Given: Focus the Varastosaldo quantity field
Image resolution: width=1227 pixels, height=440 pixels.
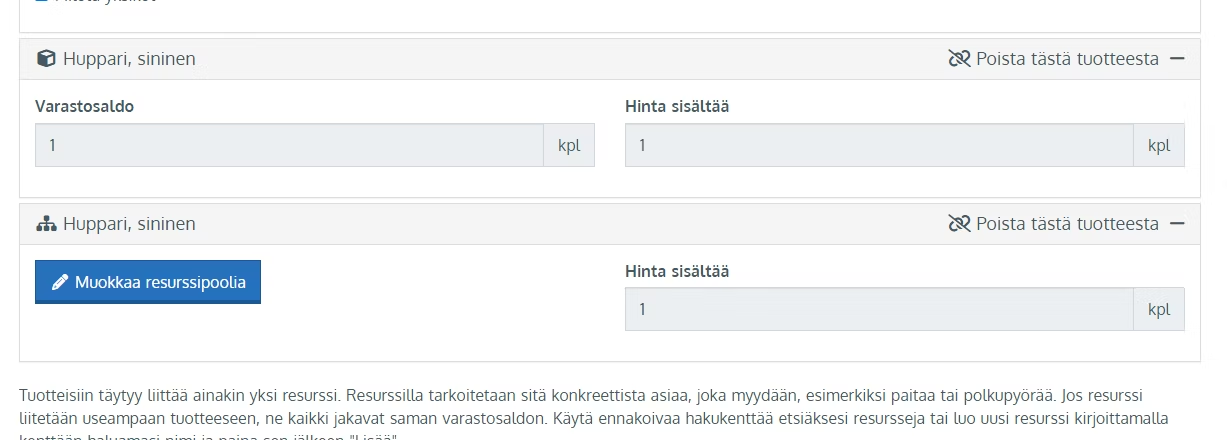Looking at the screenshot, I should click(290, 145).
